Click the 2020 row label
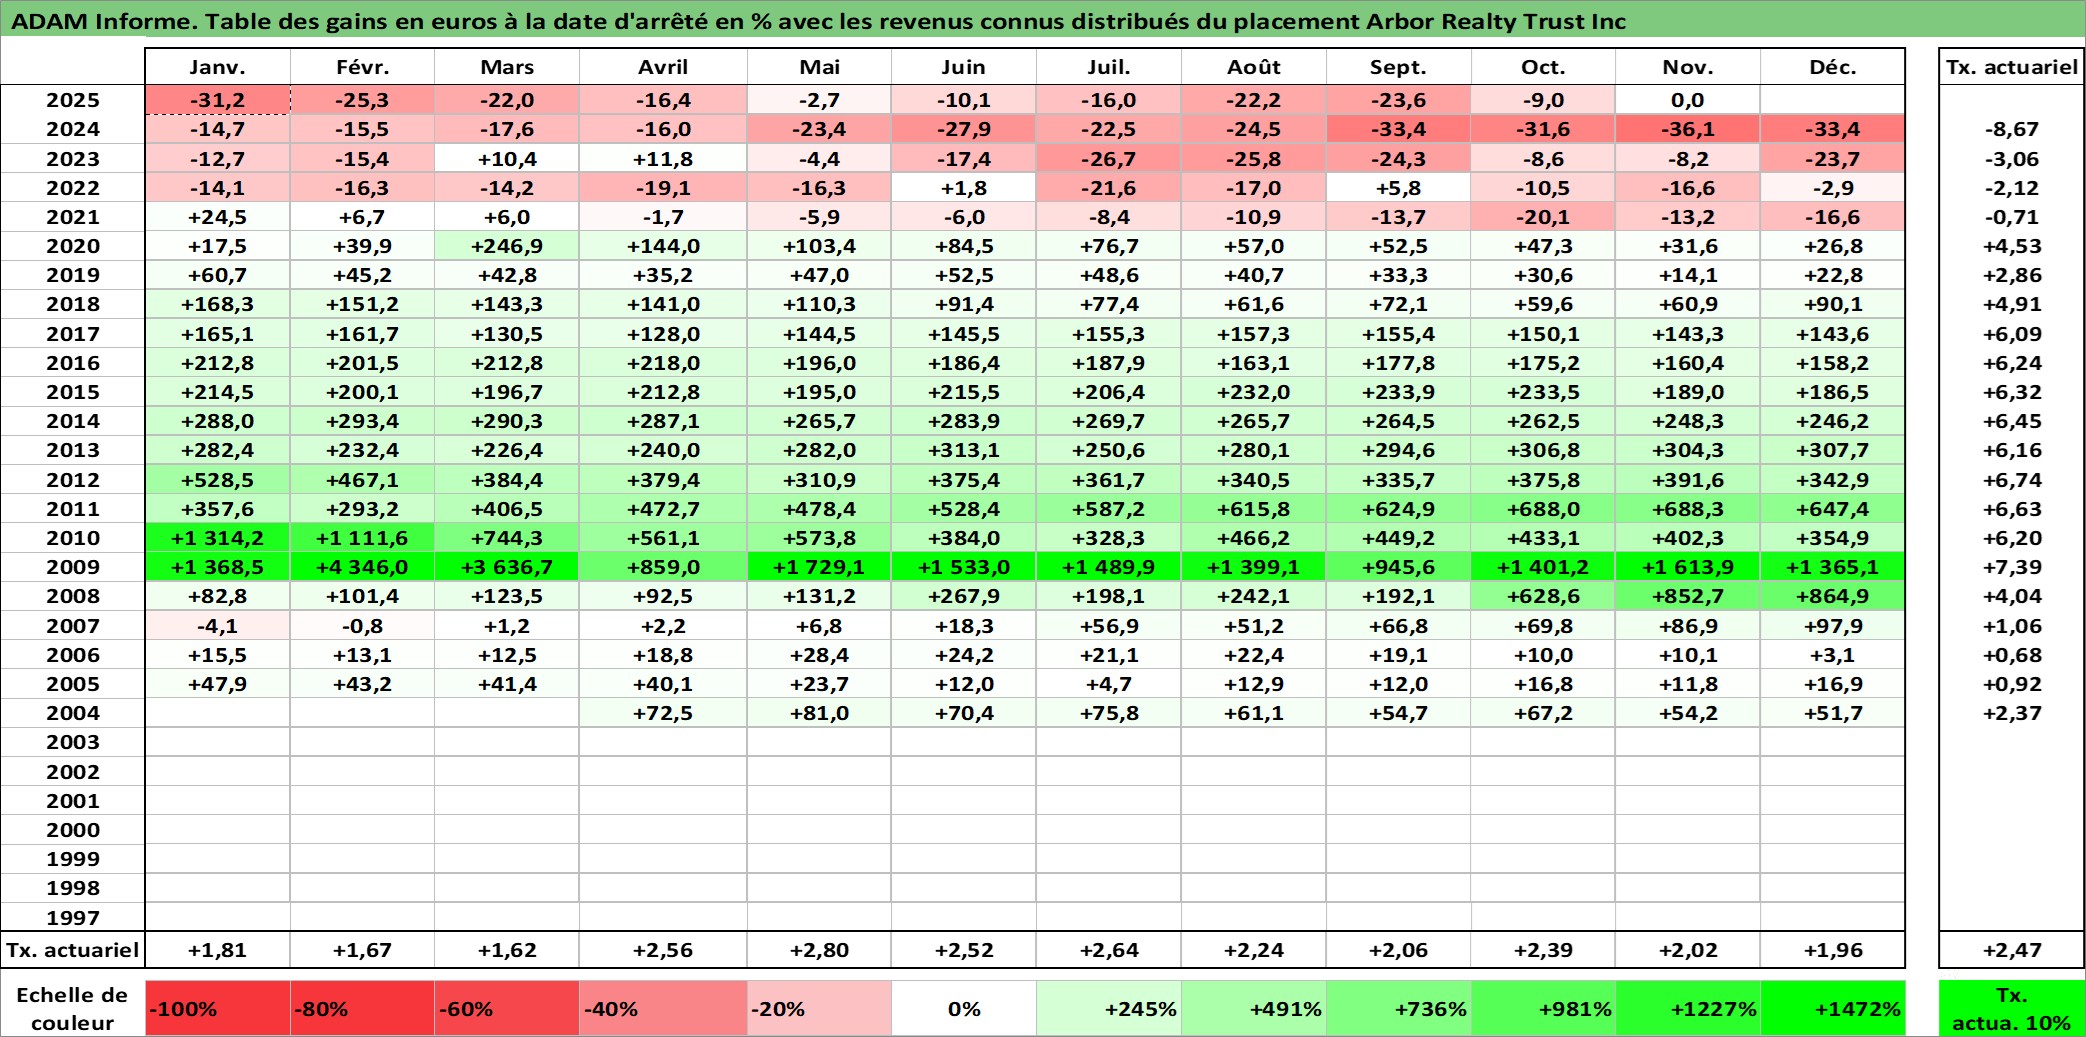 pyautogui.click(x=73, y=246)
